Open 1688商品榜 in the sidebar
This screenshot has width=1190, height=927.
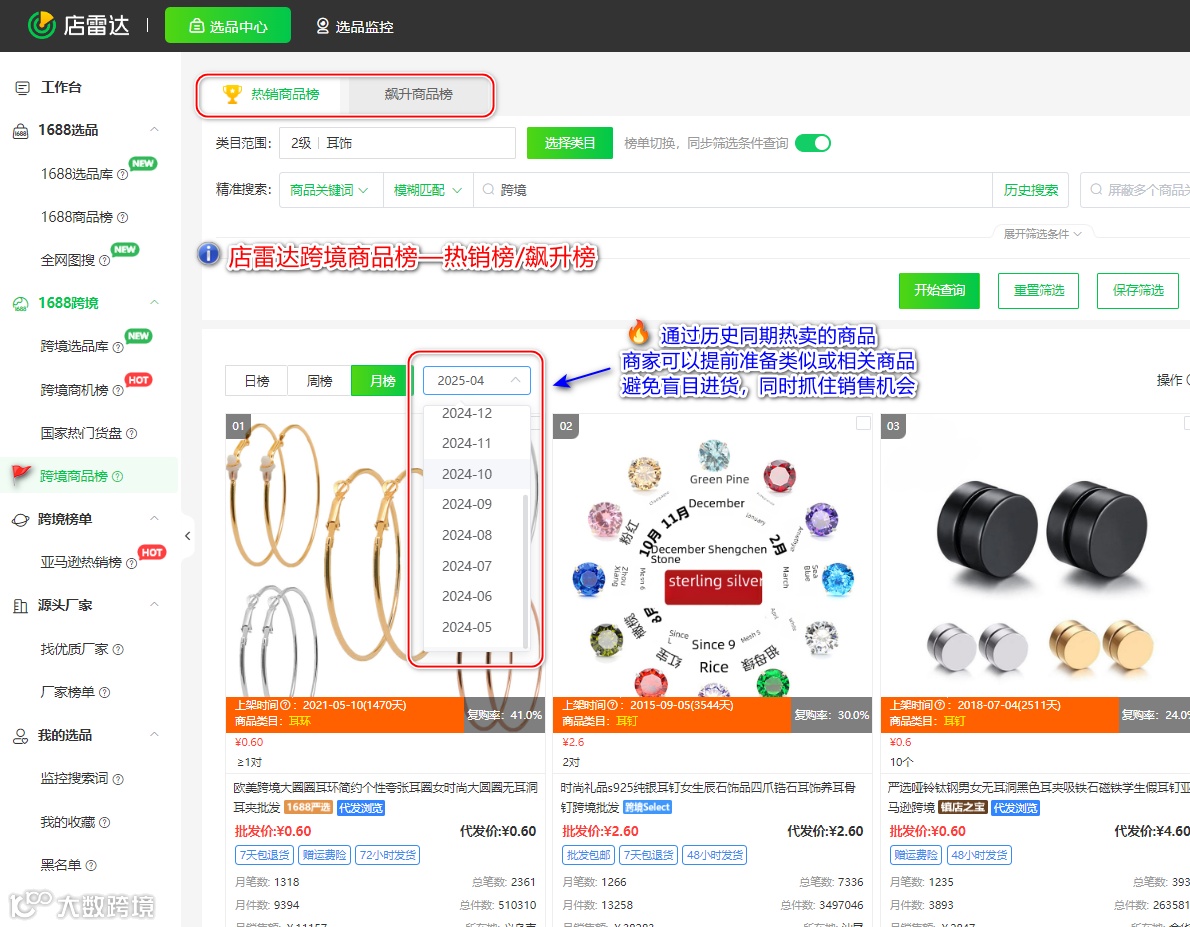pyautogui.click(x=77, y=217)
